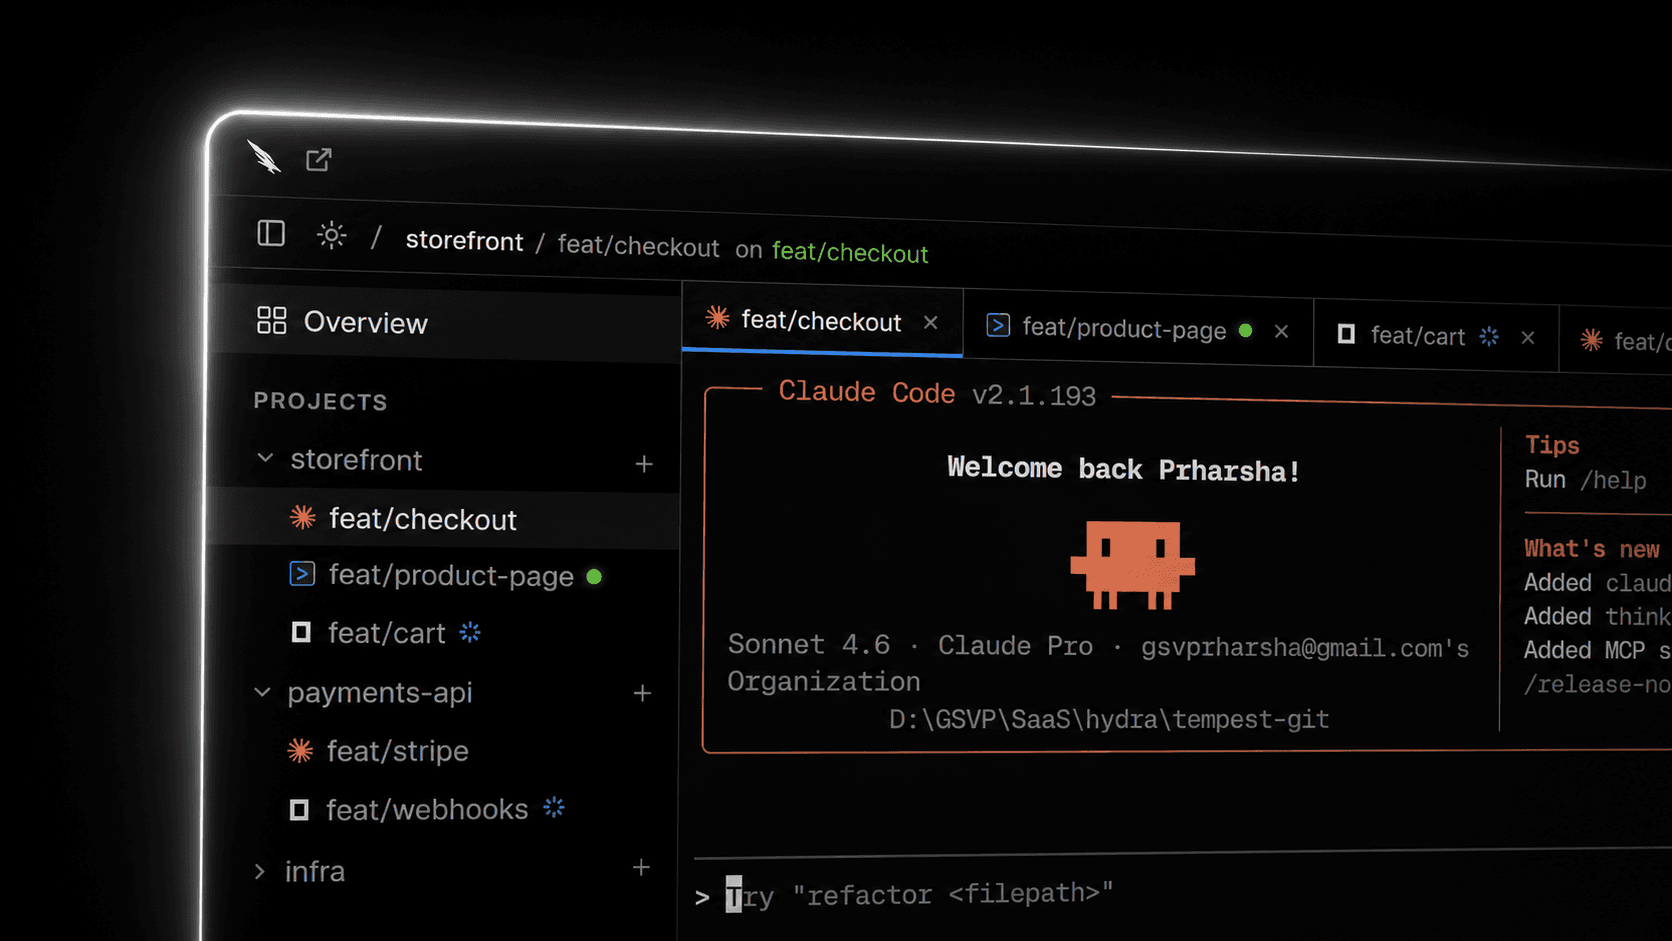Click the terminal icon beside sidebar feat/product-page
The width and height of the screenshot is (1672, 941).
(x=302, y=573)
